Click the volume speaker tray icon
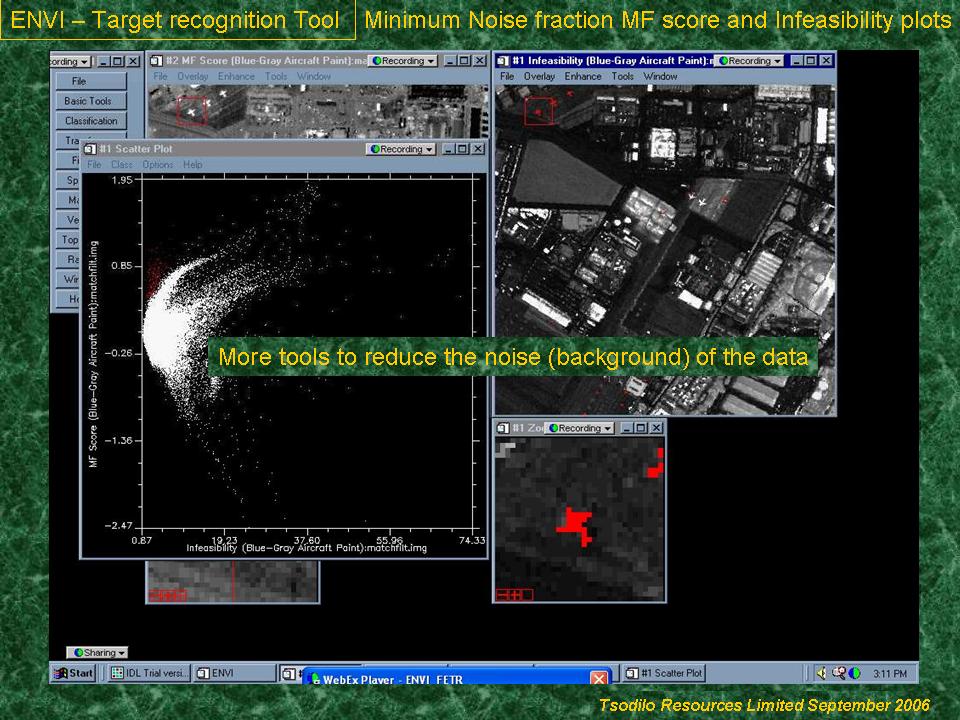960x720 pixels. click(x=822, y=673)
